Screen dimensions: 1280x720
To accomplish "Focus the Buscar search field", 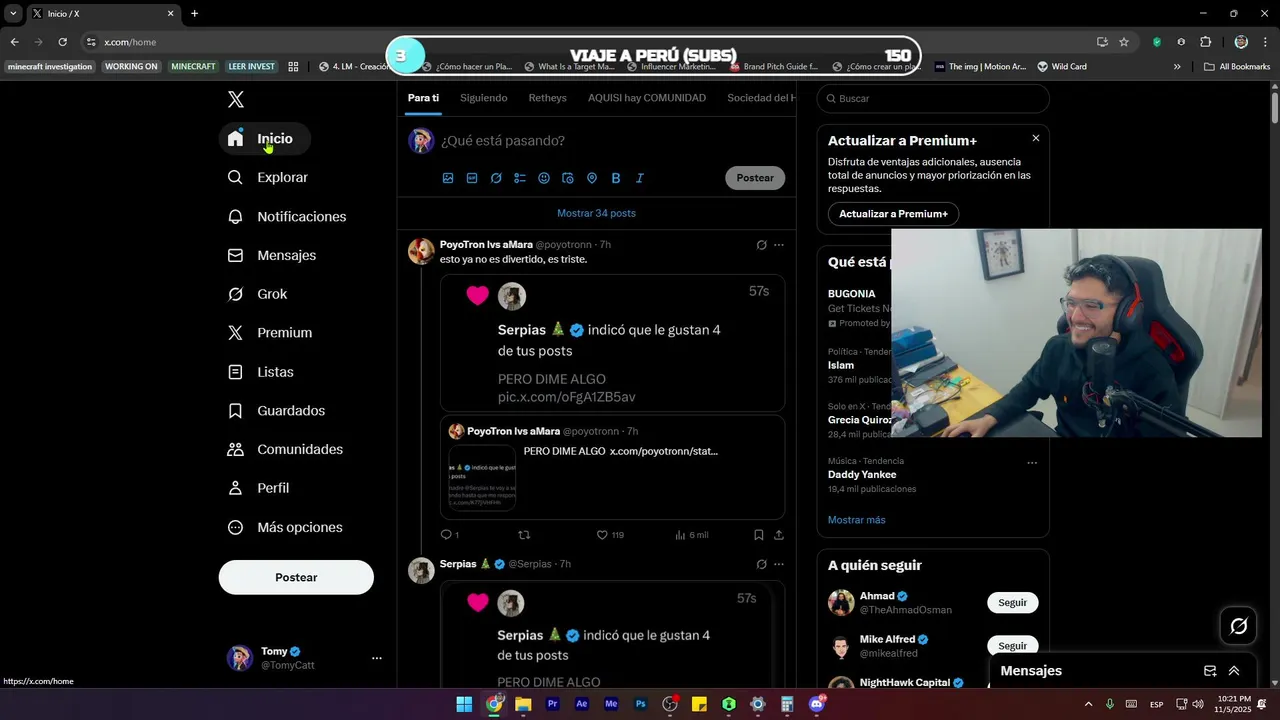I will 933,98.
